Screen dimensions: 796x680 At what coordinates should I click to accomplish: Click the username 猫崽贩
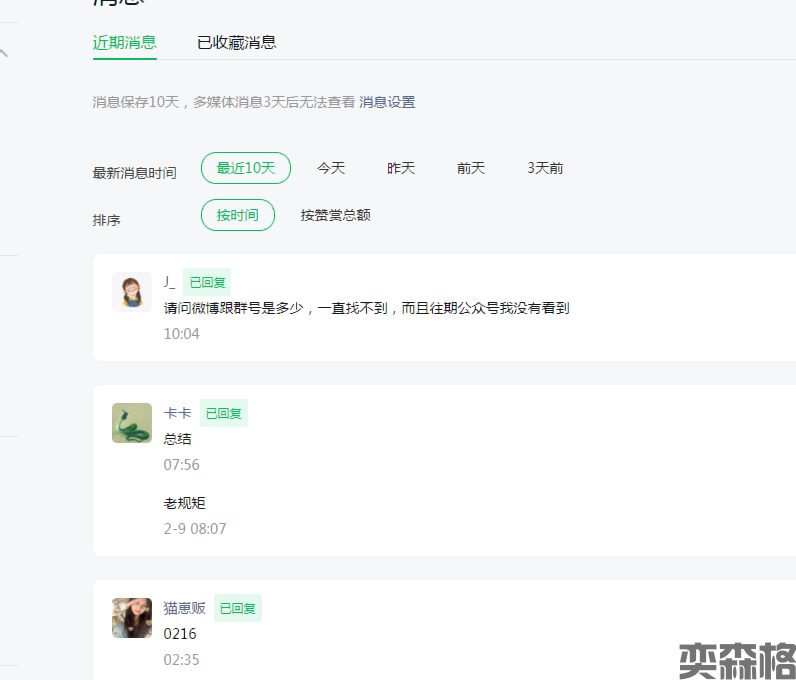[x=185, y=608]
